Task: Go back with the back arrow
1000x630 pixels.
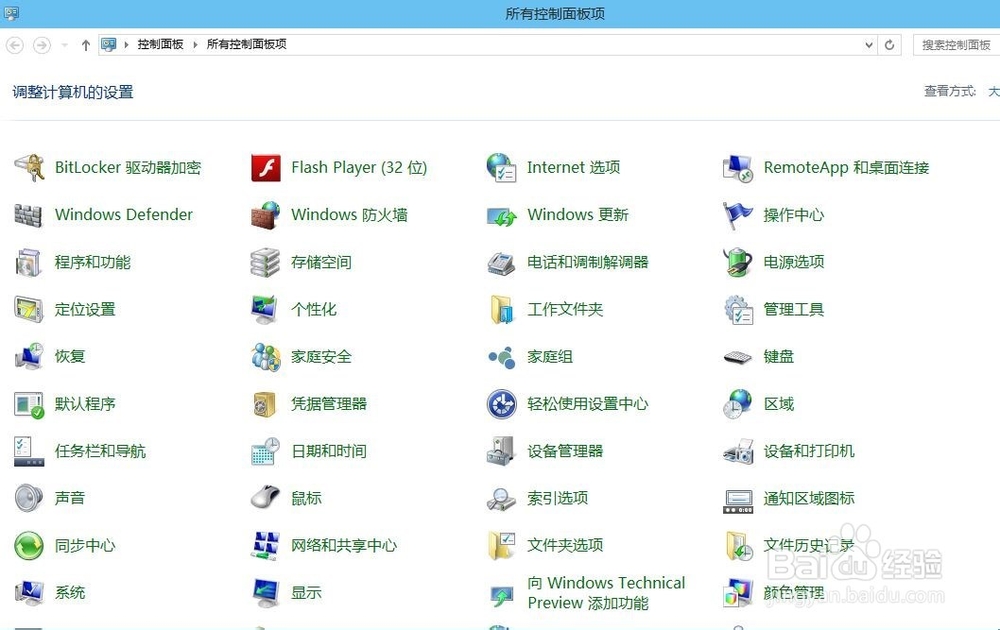Action: click(15, 45)
